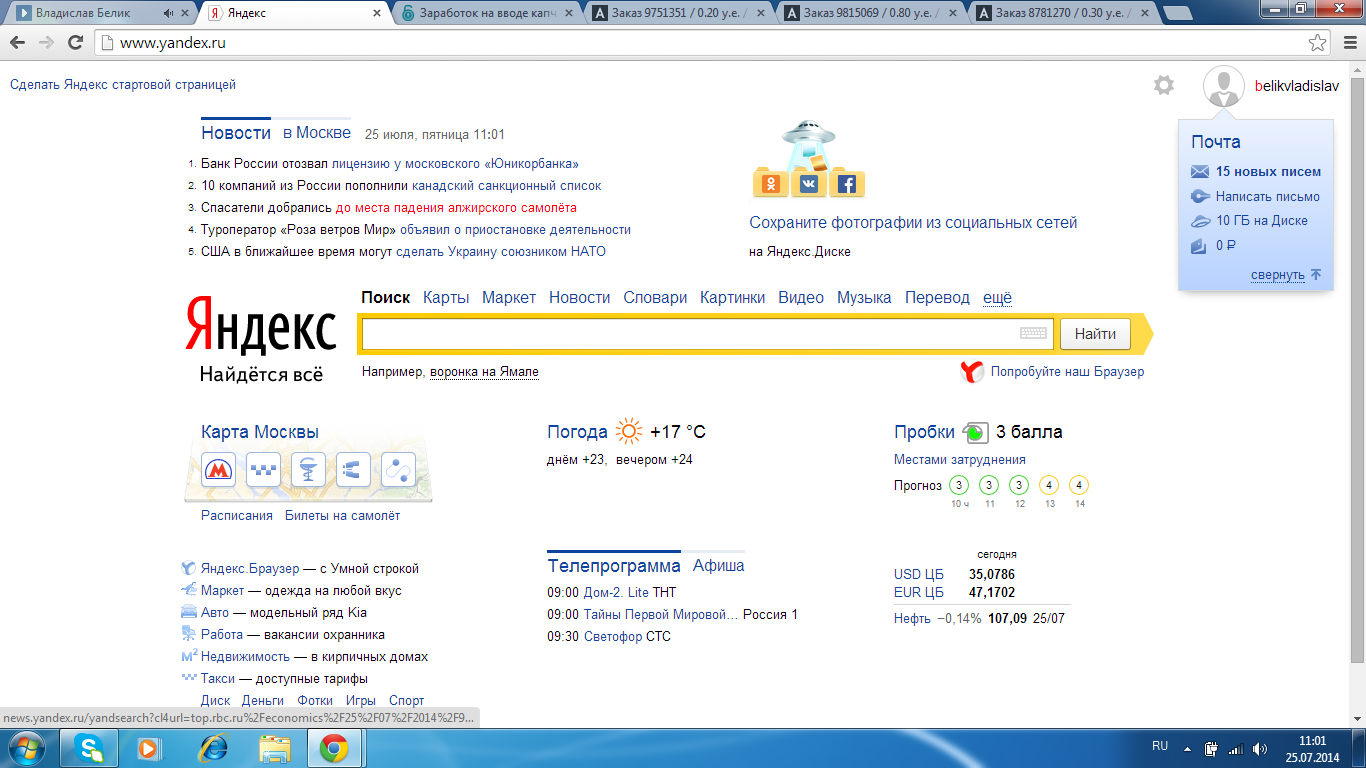Open Internet Explorer from the taskbar
Screen dimensions: 1366x768
pos(214,748)
